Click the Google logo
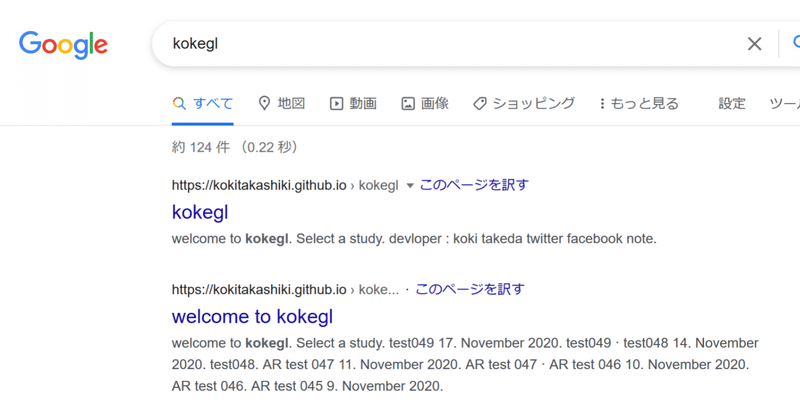The image size is (800, 419). click(x=63, y=44)
